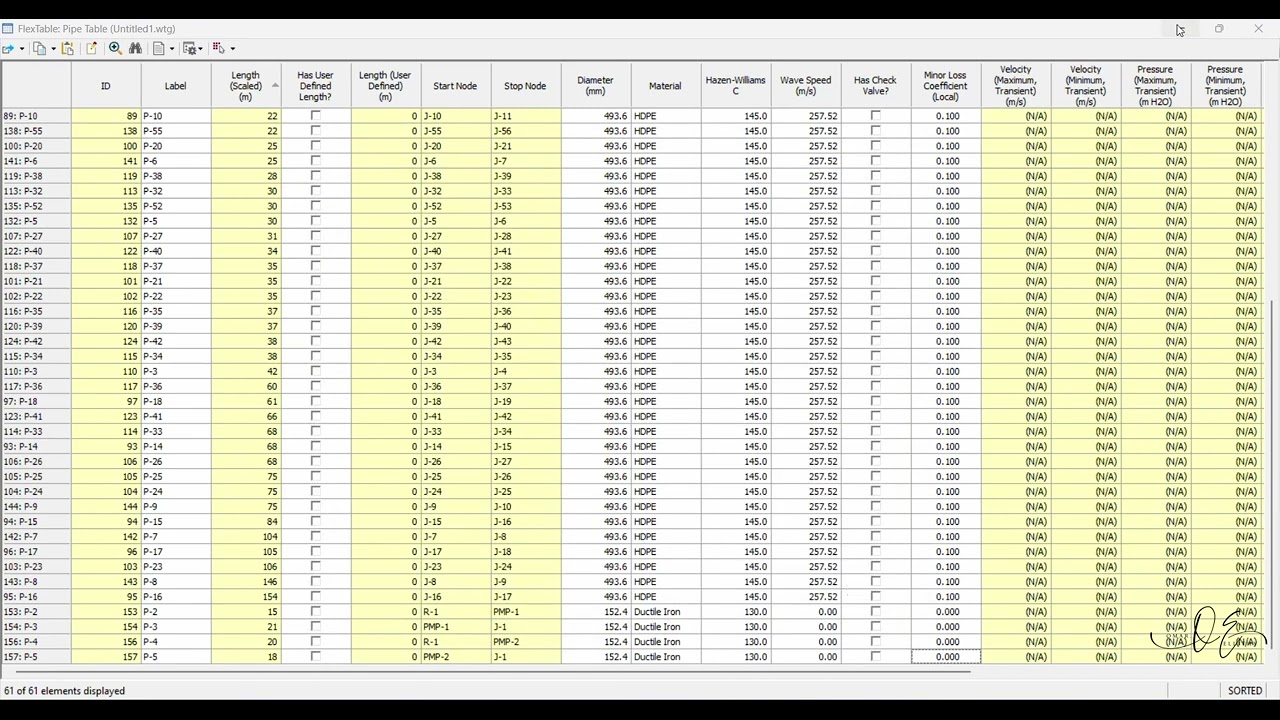
Task: Click Hazen-Williams cell '130.0' in row 156: P-4
Action: click(736, 642)
